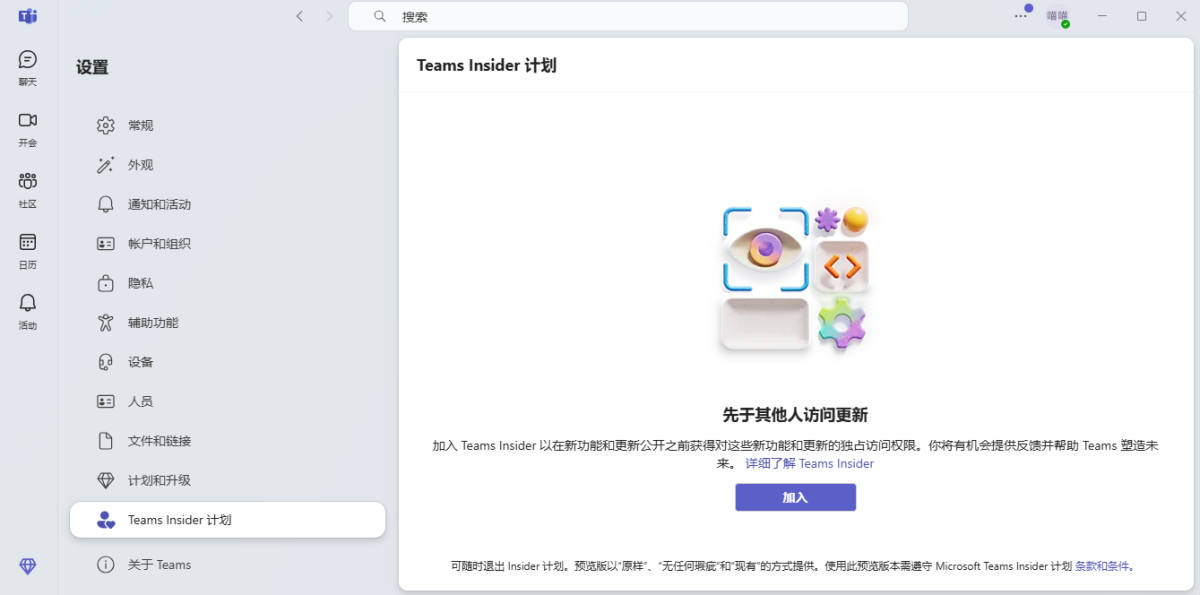The image size is (1200, 595).
Task: Click the Teams logo at top left
Action: (27, 16)
